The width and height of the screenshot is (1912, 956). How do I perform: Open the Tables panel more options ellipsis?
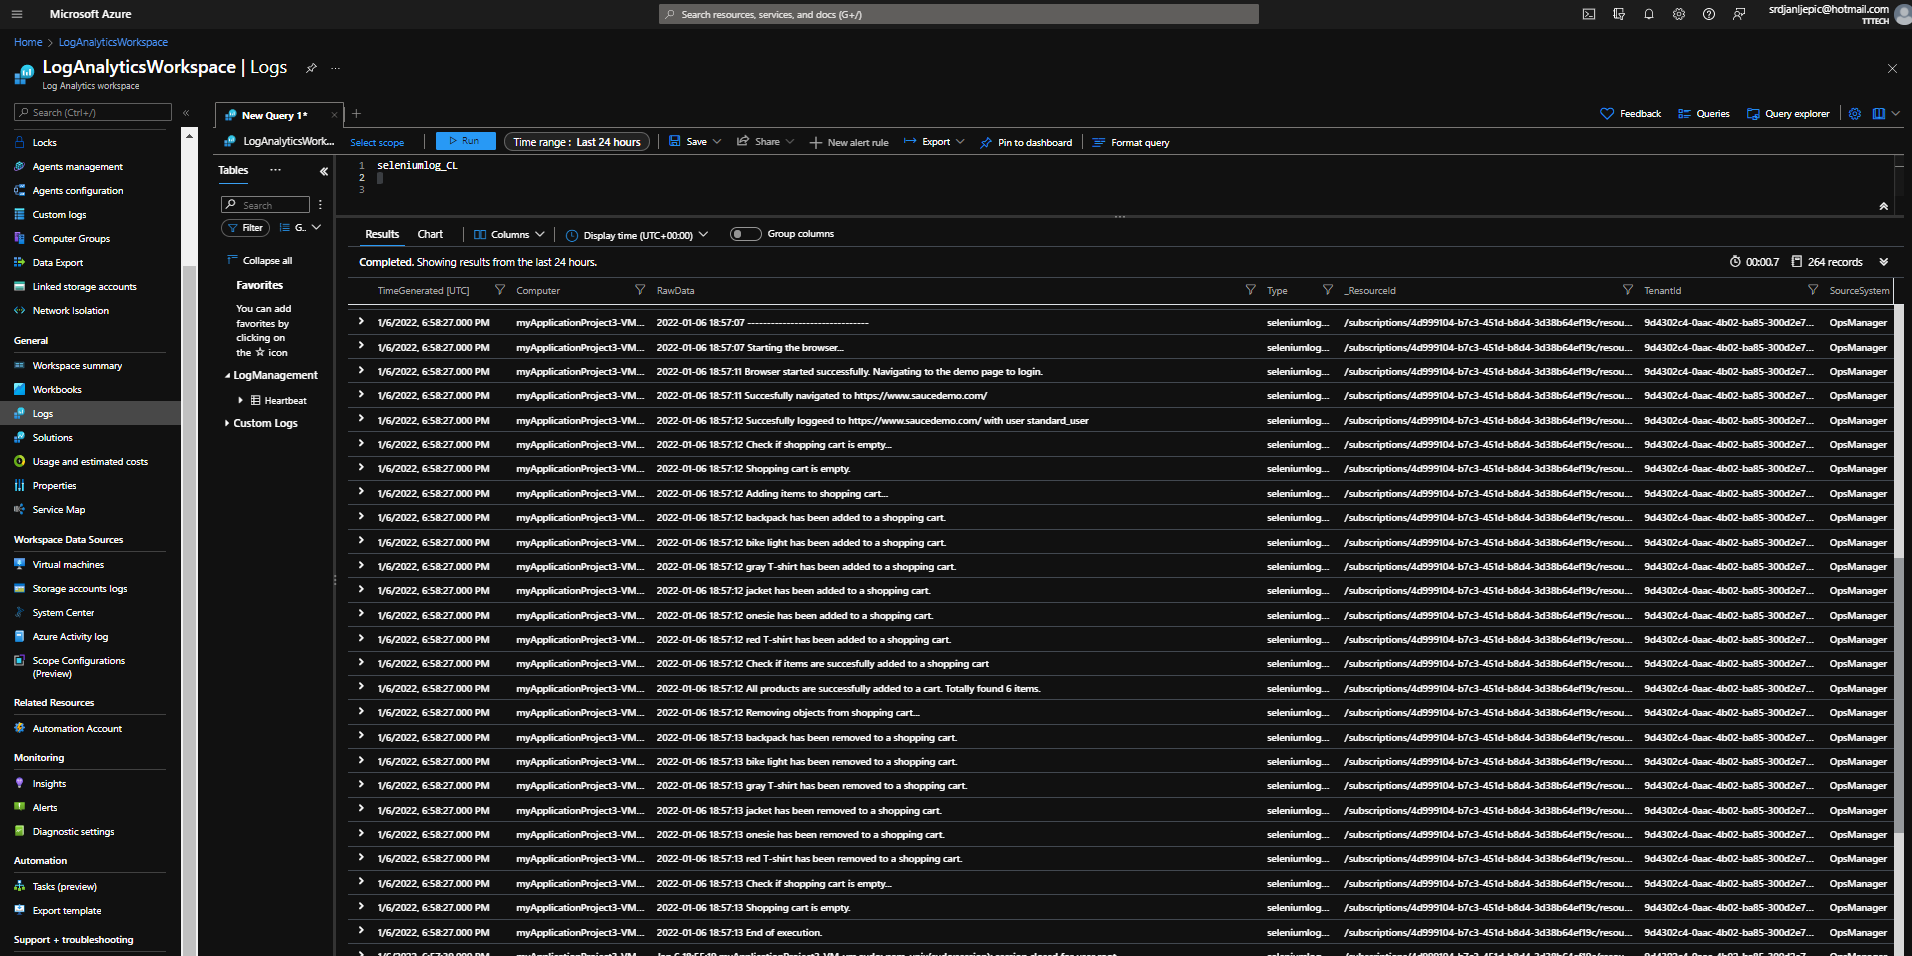point(275,170)
